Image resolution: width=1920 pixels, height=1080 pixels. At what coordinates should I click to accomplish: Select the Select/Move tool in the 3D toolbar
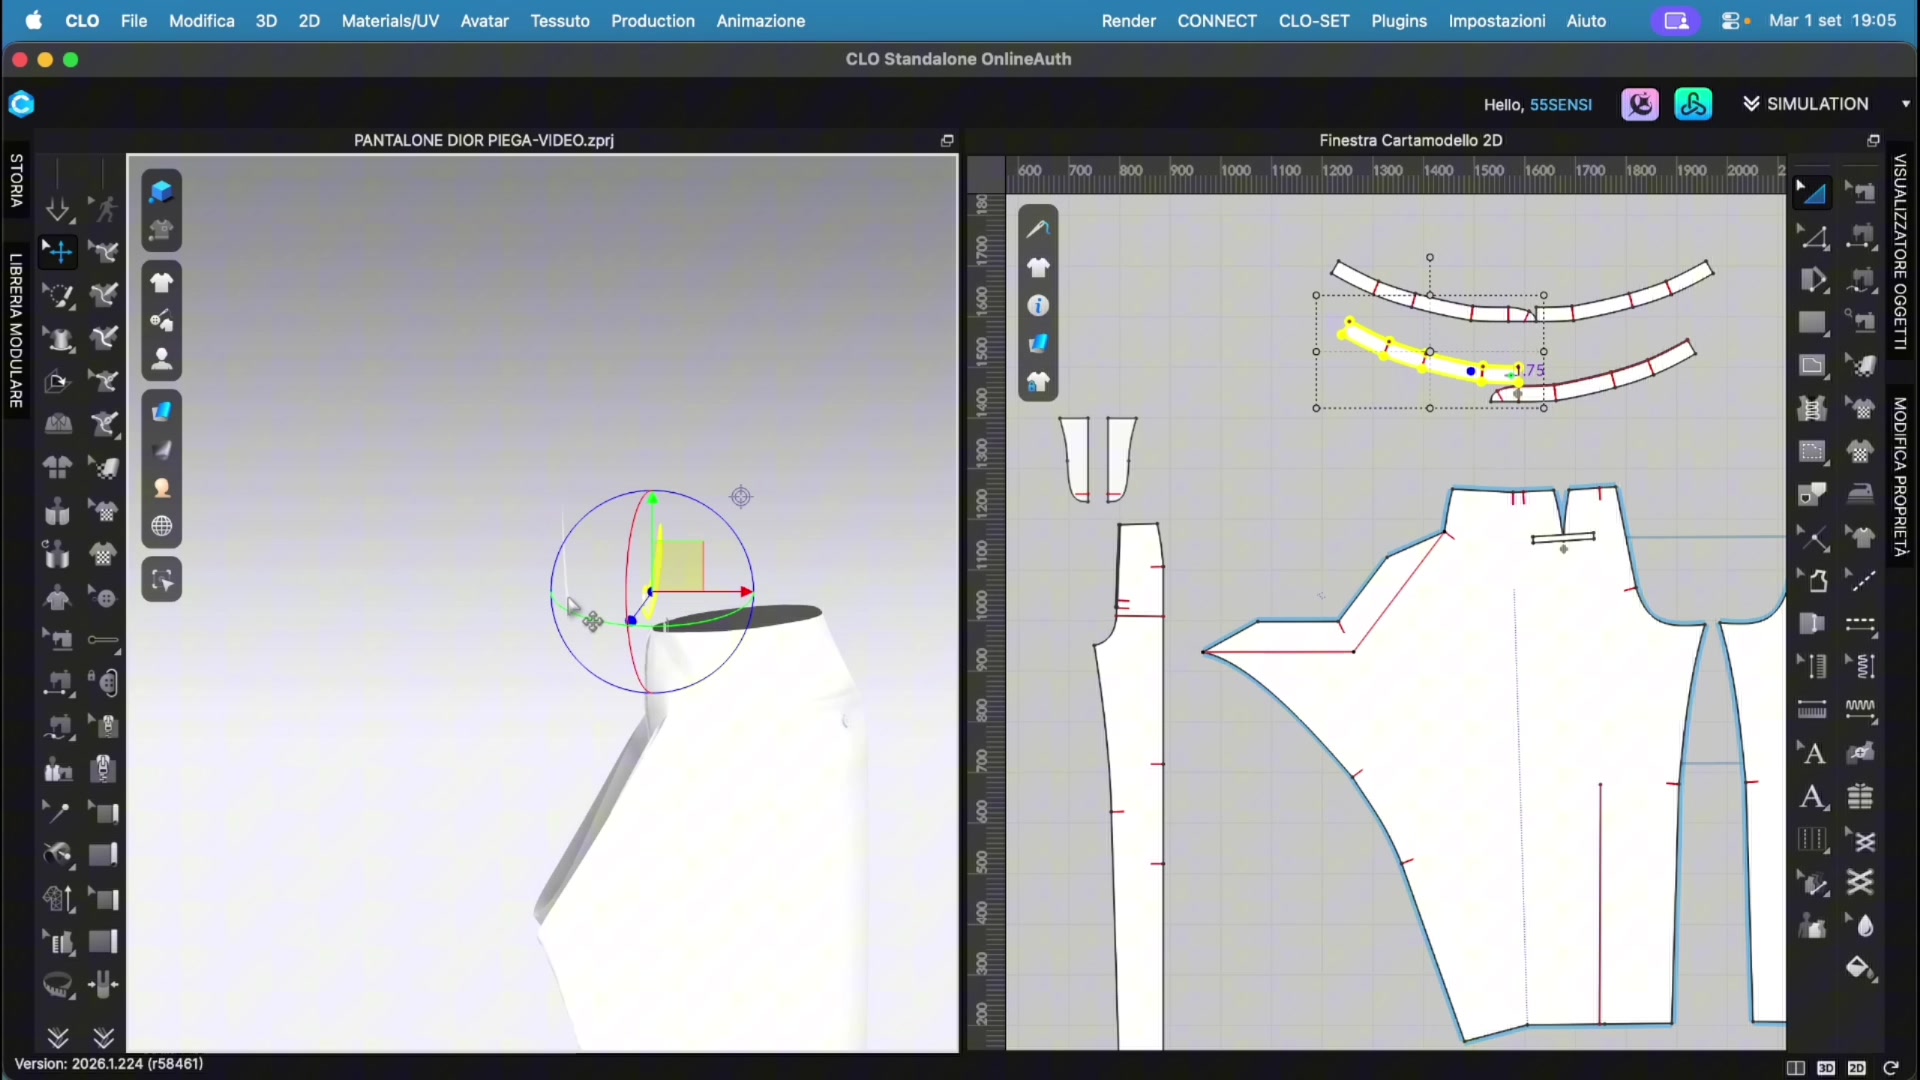[x=58, y=251]
